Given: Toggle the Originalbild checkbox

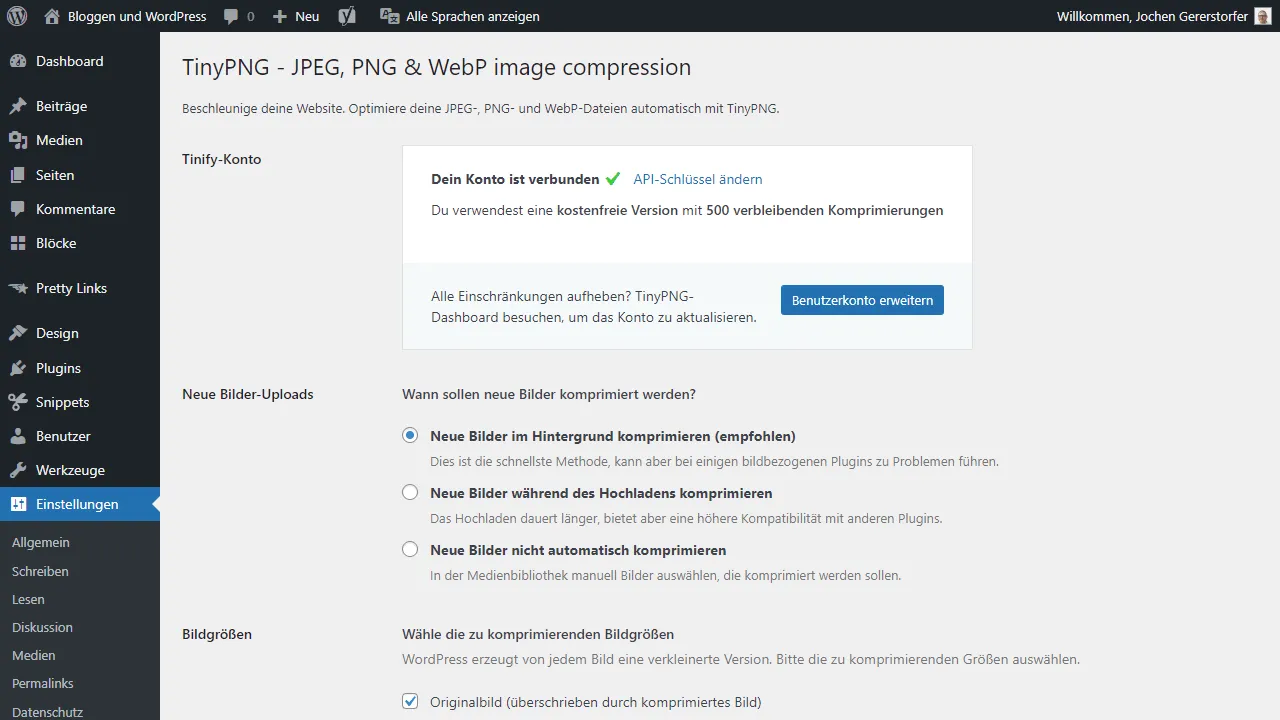Looking at the screenshot, I should 410,701.
